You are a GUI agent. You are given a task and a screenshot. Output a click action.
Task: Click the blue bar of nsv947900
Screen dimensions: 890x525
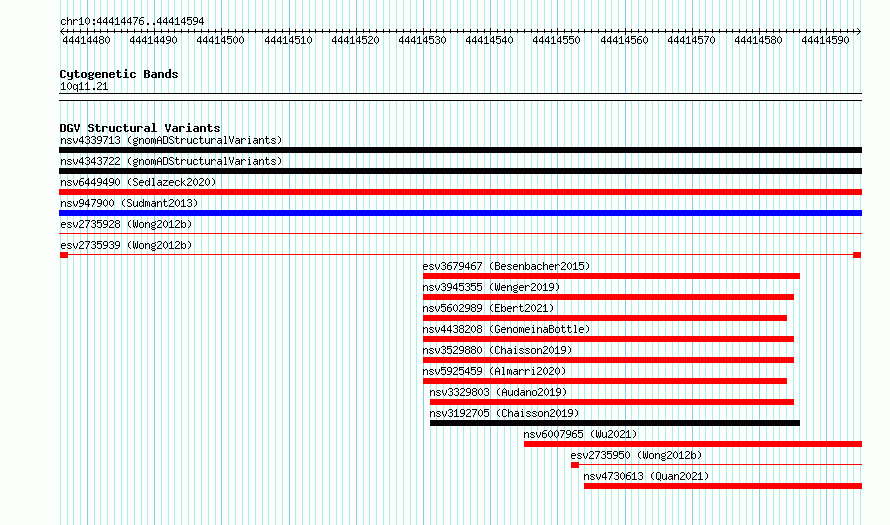[x=460, y=213]
